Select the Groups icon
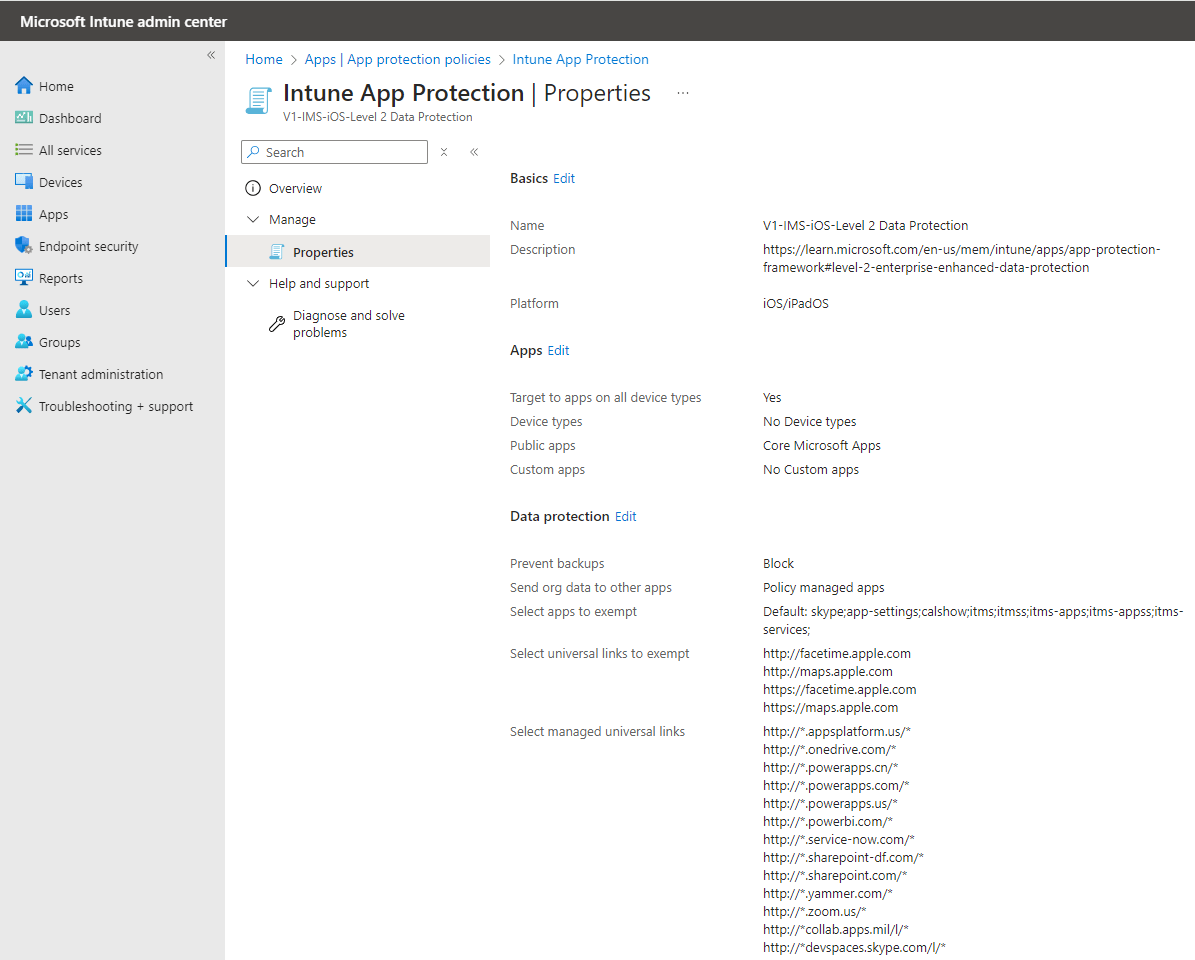Screen dimensions: 1195x960 (24, 342)
